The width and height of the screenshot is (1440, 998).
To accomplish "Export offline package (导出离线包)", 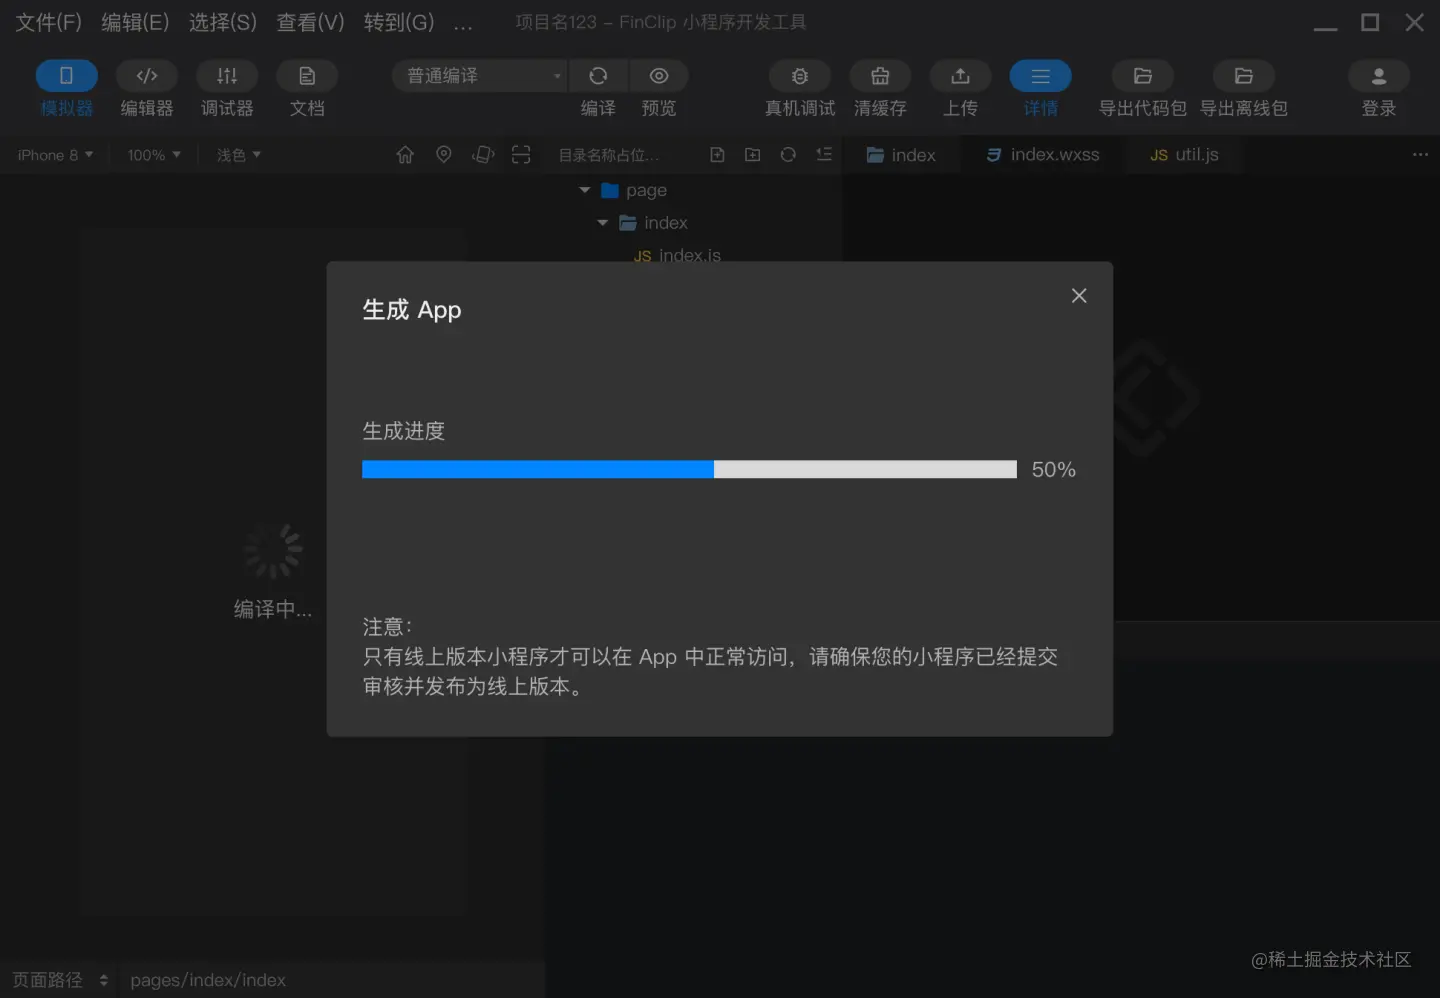I will click(x=1244, y=76).
